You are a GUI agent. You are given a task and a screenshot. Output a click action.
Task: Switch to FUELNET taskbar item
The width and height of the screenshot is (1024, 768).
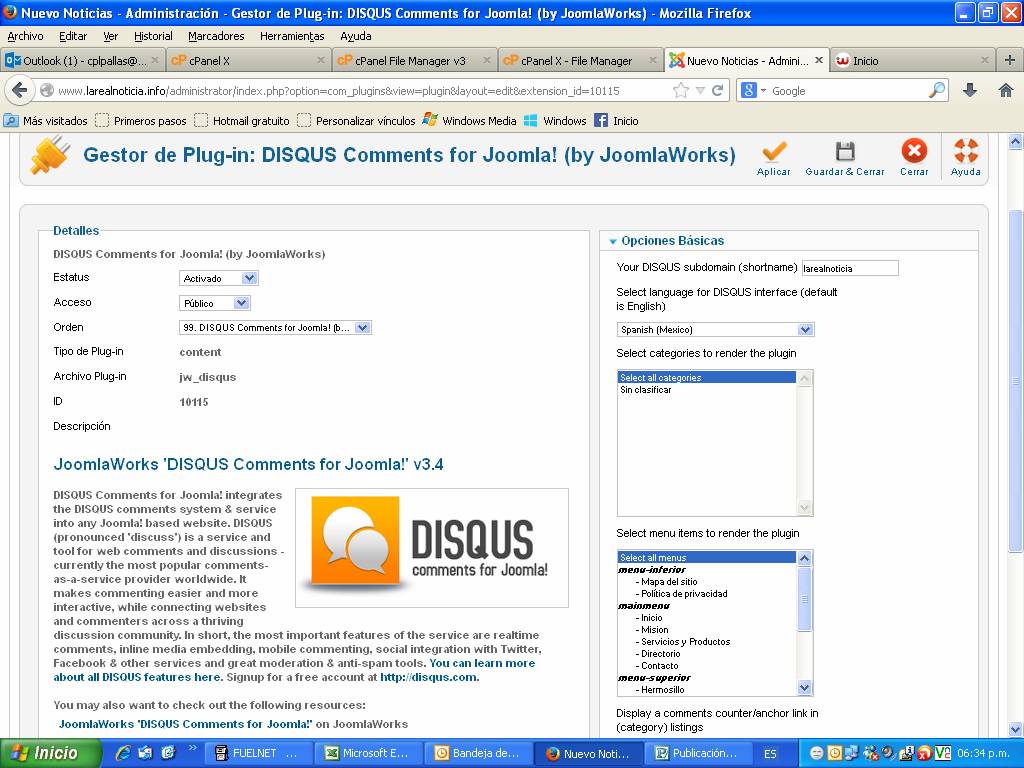point(258,753)
